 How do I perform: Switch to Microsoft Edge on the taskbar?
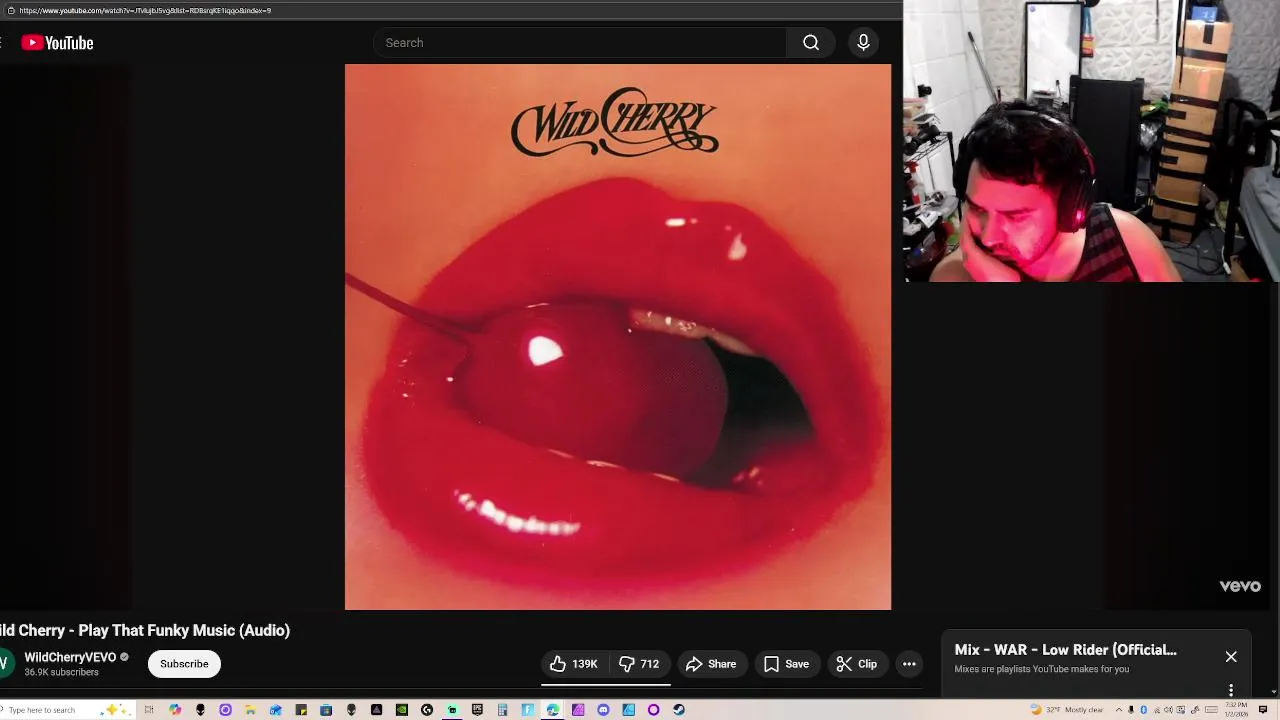[552, 710]
